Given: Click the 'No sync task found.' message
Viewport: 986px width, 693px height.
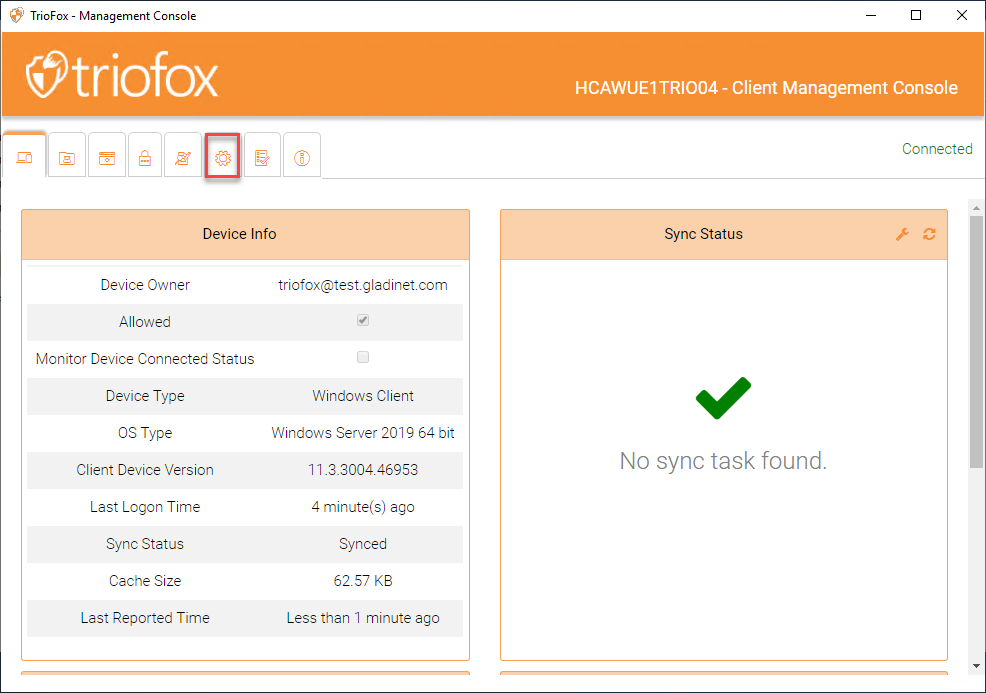Looking at the screenshot, I should click(x=723, y=461).
